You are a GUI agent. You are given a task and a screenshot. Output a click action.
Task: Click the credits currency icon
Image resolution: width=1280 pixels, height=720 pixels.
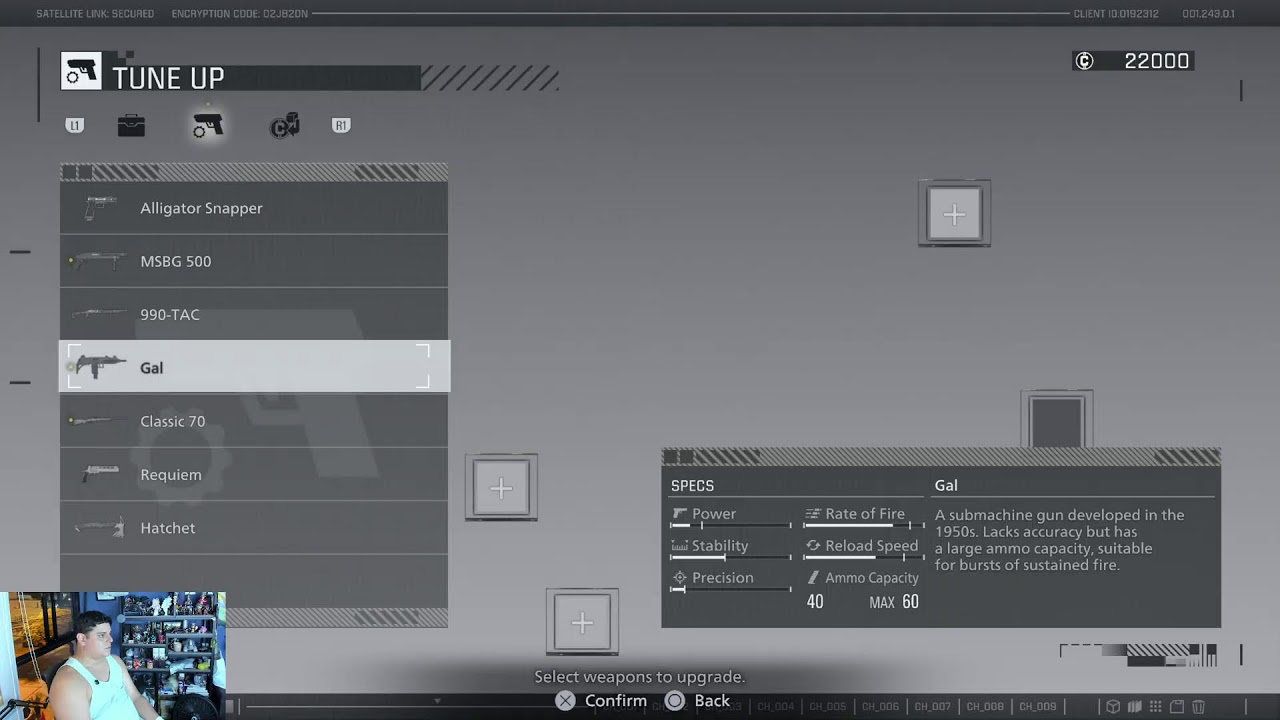[1084, 61]
